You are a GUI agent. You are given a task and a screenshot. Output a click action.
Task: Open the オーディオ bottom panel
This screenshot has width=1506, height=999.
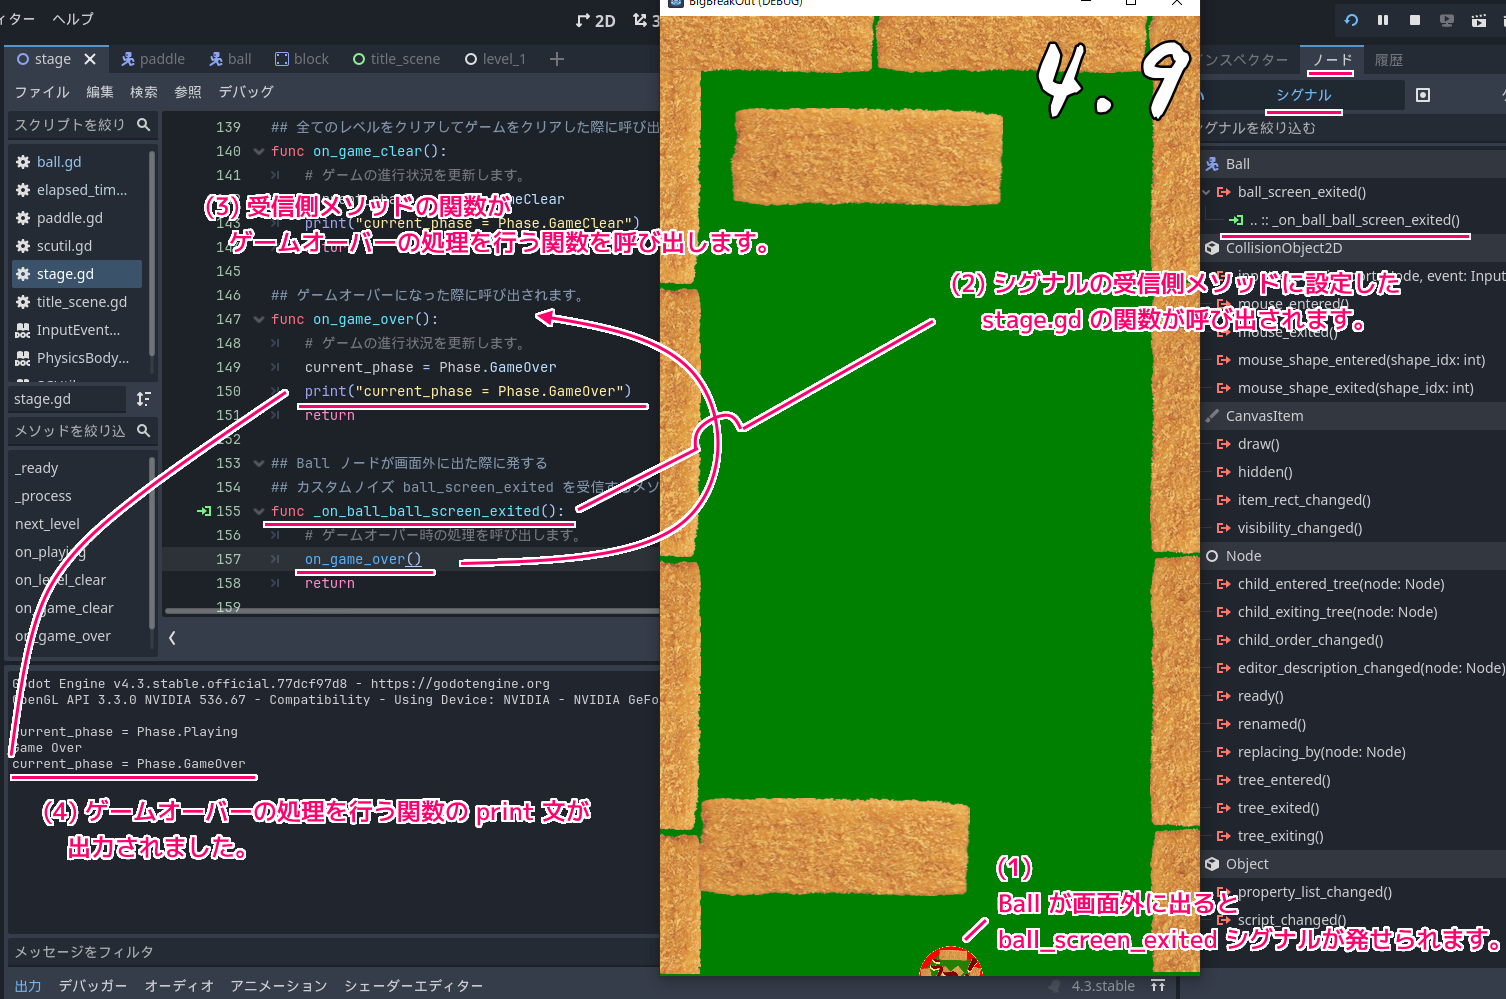(x=179, y=986)
